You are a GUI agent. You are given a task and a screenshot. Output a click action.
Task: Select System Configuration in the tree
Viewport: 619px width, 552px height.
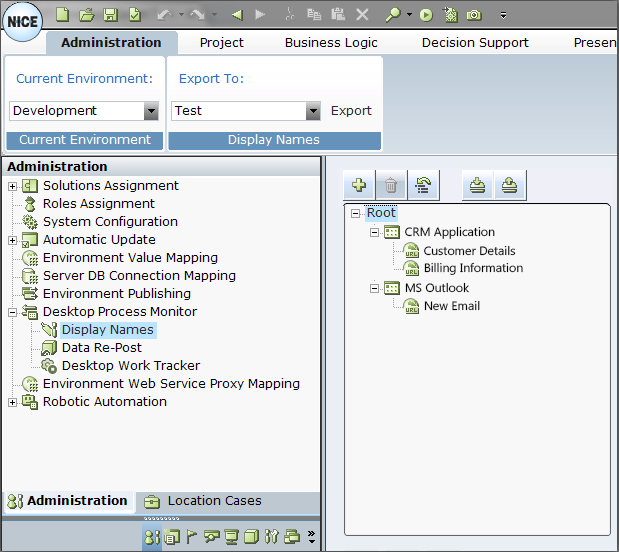(x=110, y=222)
